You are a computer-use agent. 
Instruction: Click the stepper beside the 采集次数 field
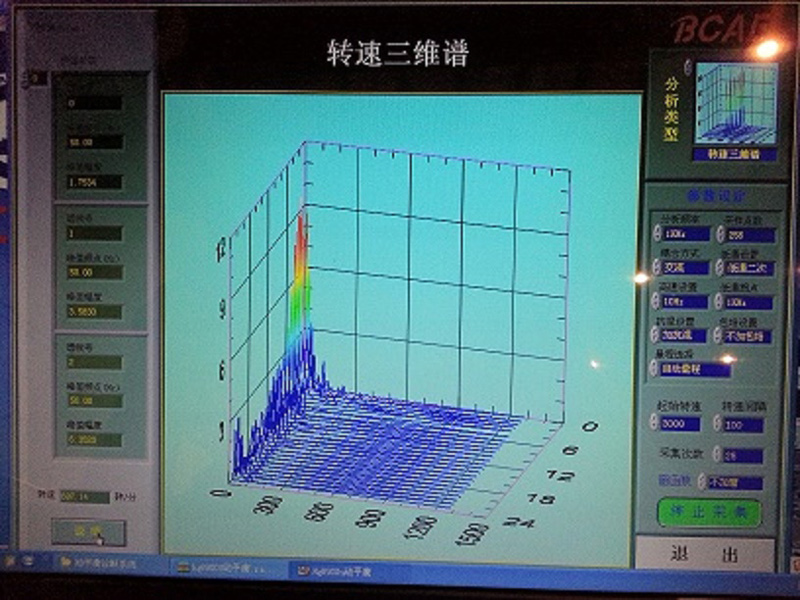(x=717, y=454)
